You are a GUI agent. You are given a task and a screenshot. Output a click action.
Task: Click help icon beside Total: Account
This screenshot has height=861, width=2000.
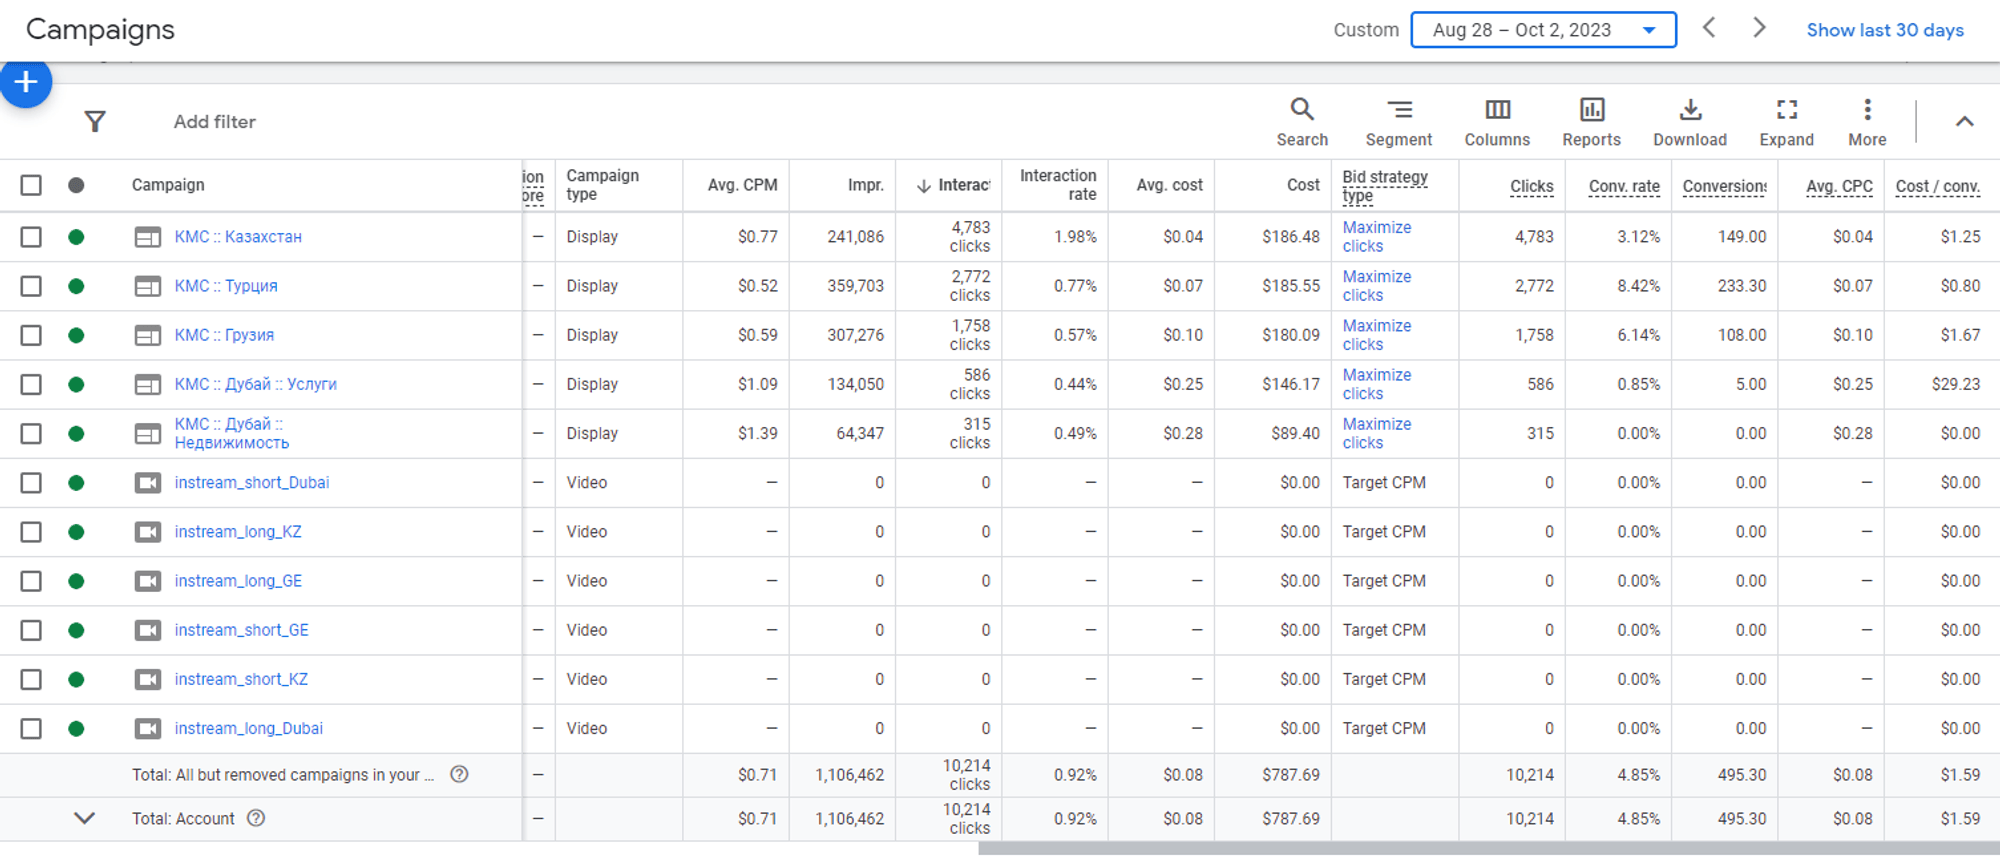point(256,818)
